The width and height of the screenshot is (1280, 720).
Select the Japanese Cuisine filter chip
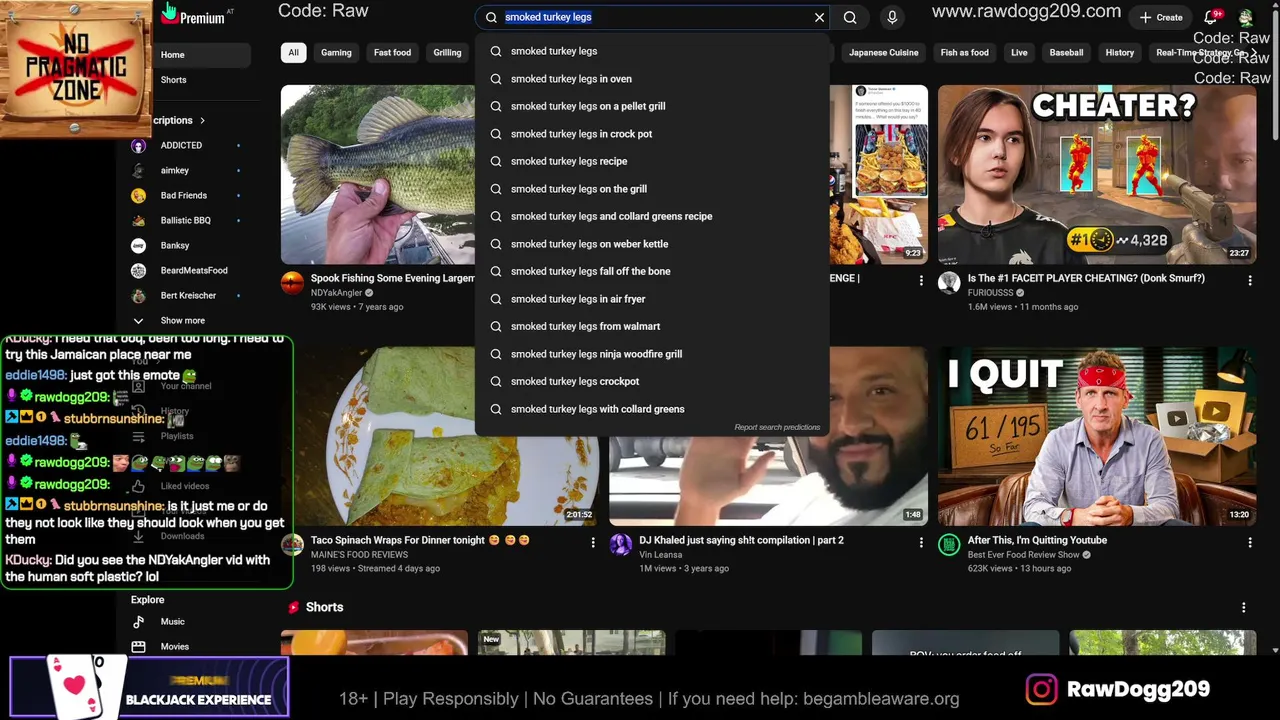point(884,52)
